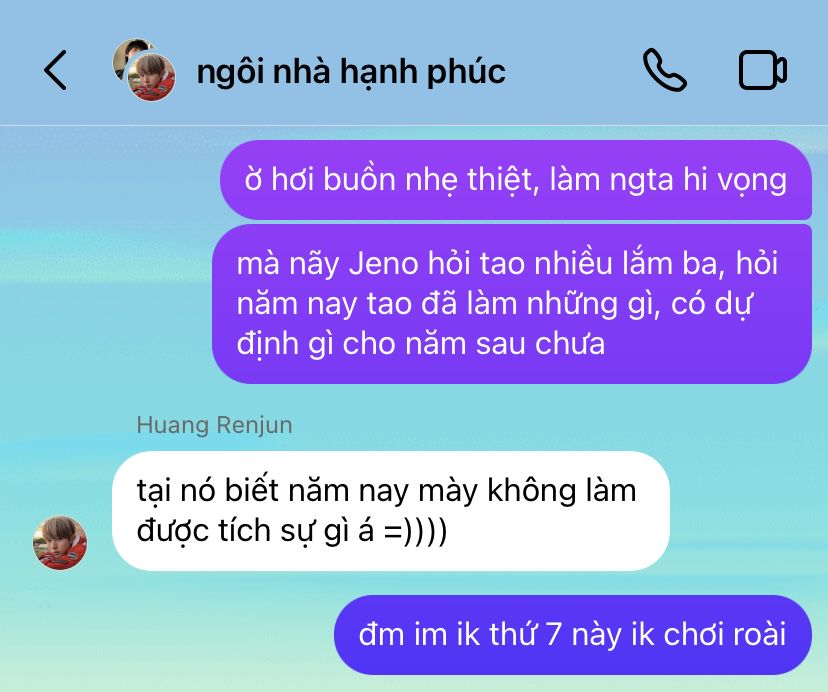The width and height of the screenshot is (828, 692).
Task: Tap the word 'Jeno' in the purple message
Action: point(383,264)
